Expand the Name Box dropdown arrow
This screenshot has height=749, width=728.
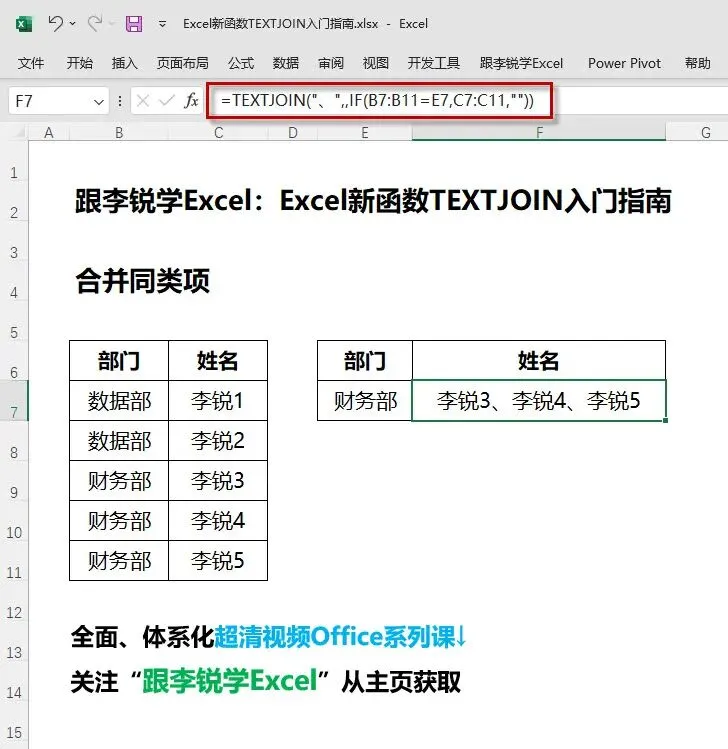(99, 102)
